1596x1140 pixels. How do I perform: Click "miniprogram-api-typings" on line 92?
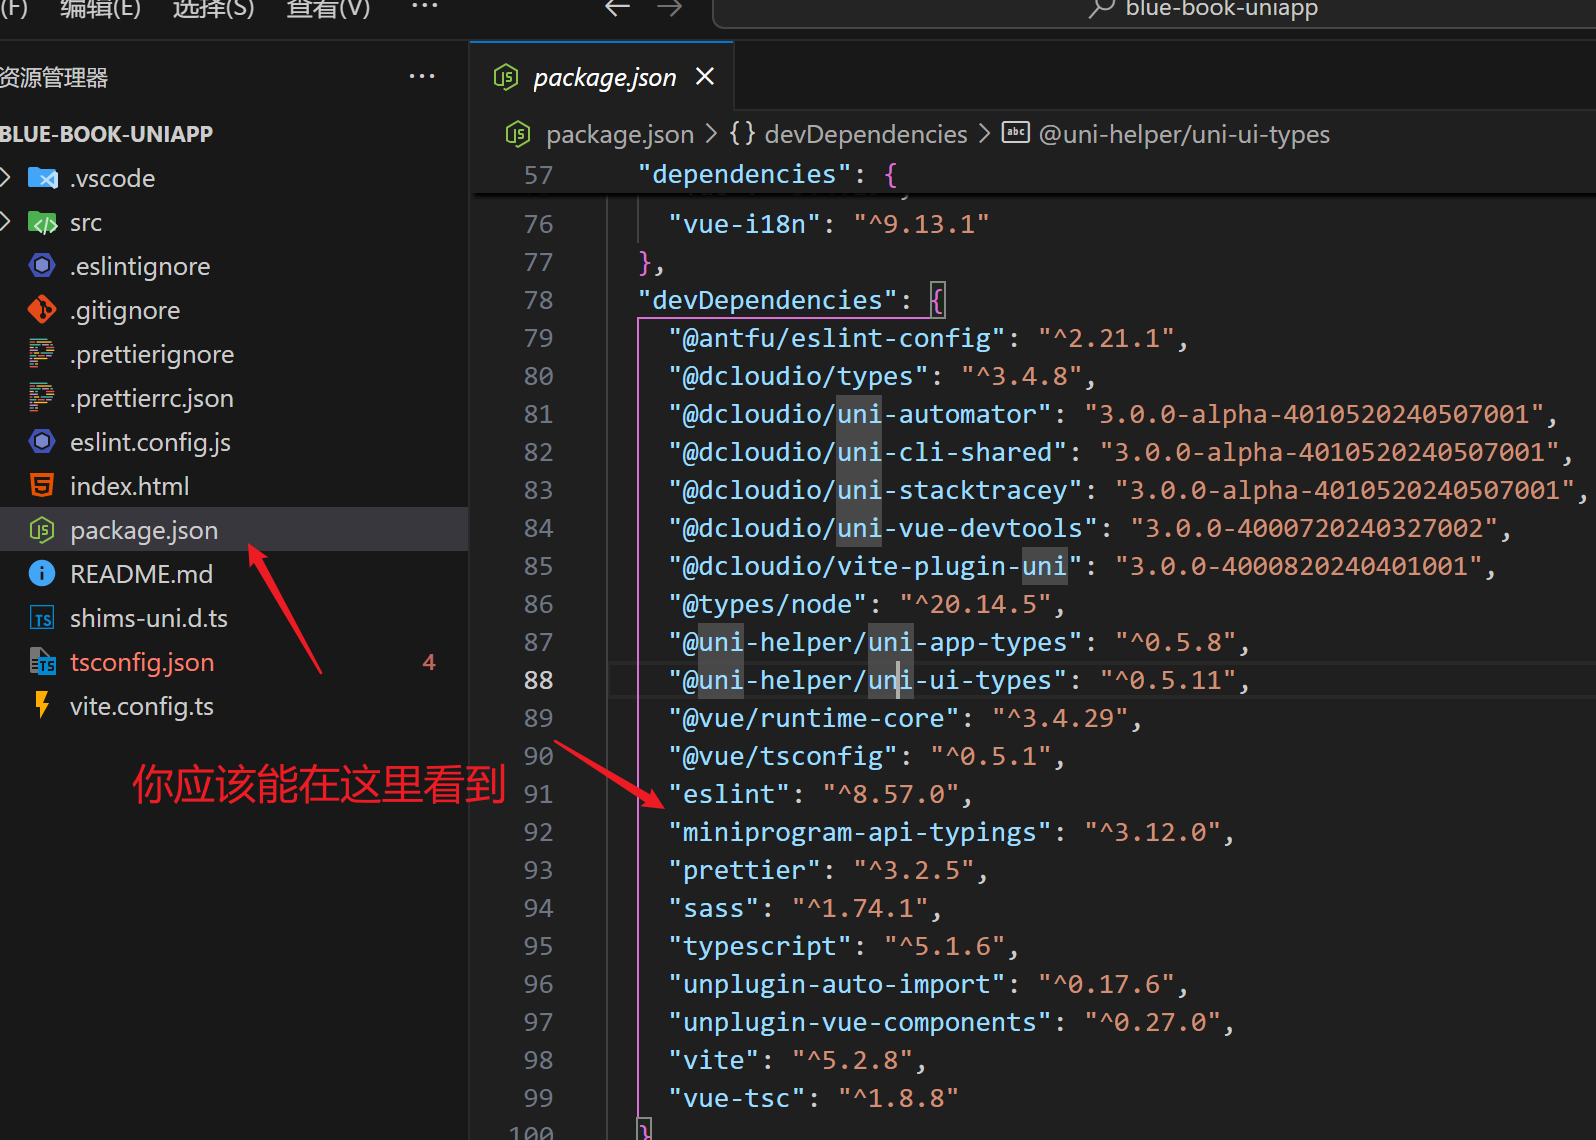pyautogui.click(x=859, y=832)
